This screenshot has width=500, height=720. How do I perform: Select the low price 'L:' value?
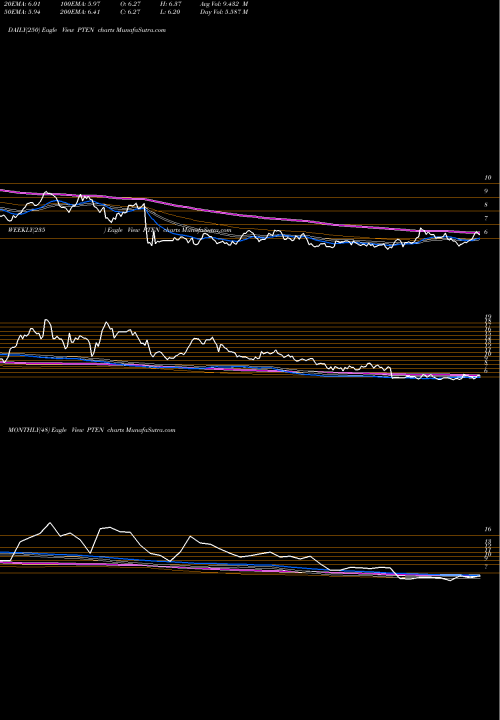click(x=170, y=12)
